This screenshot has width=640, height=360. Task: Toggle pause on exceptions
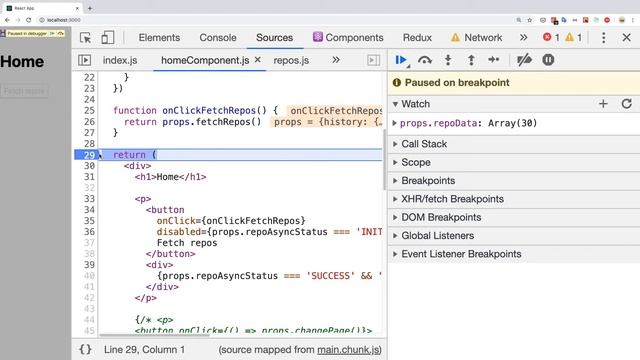[x=548, y=60]
